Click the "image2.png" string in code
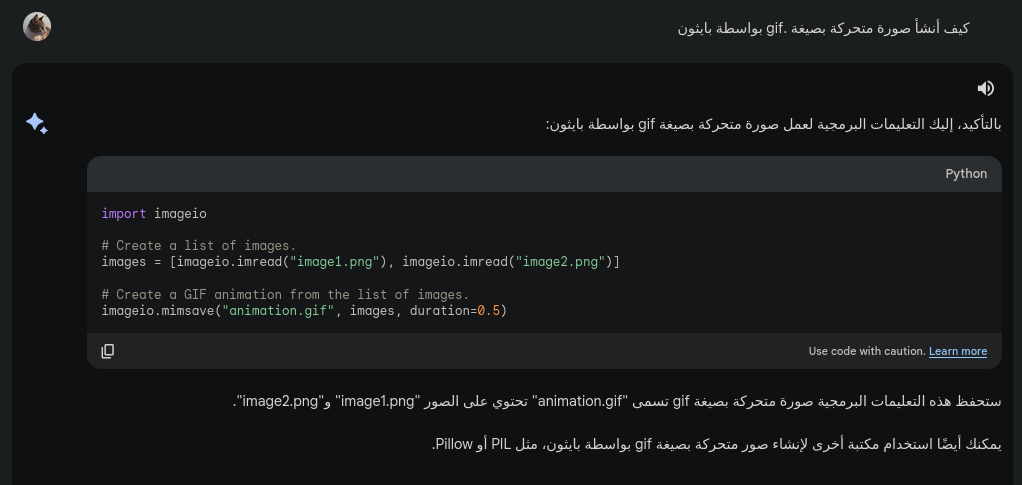Image resolution: width=1022 pixels, height=485 pixels. [x=560, y=262]
